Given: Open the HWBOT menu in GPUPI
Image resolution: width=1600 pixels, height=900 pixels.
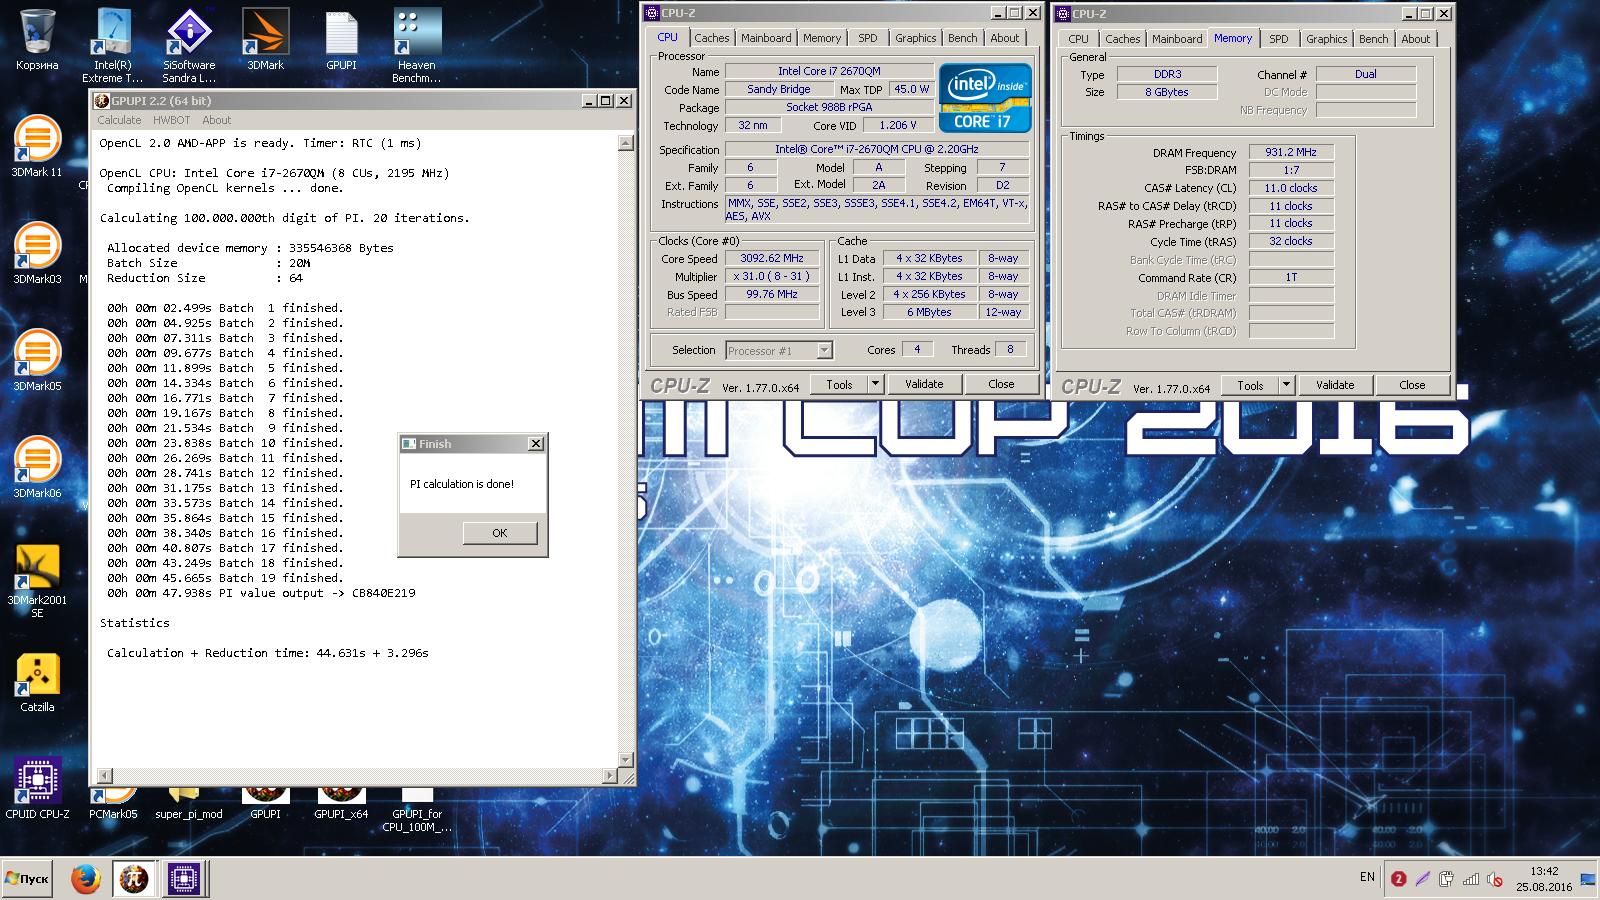Looking at the screenshot, I should [x=171, y=120].
